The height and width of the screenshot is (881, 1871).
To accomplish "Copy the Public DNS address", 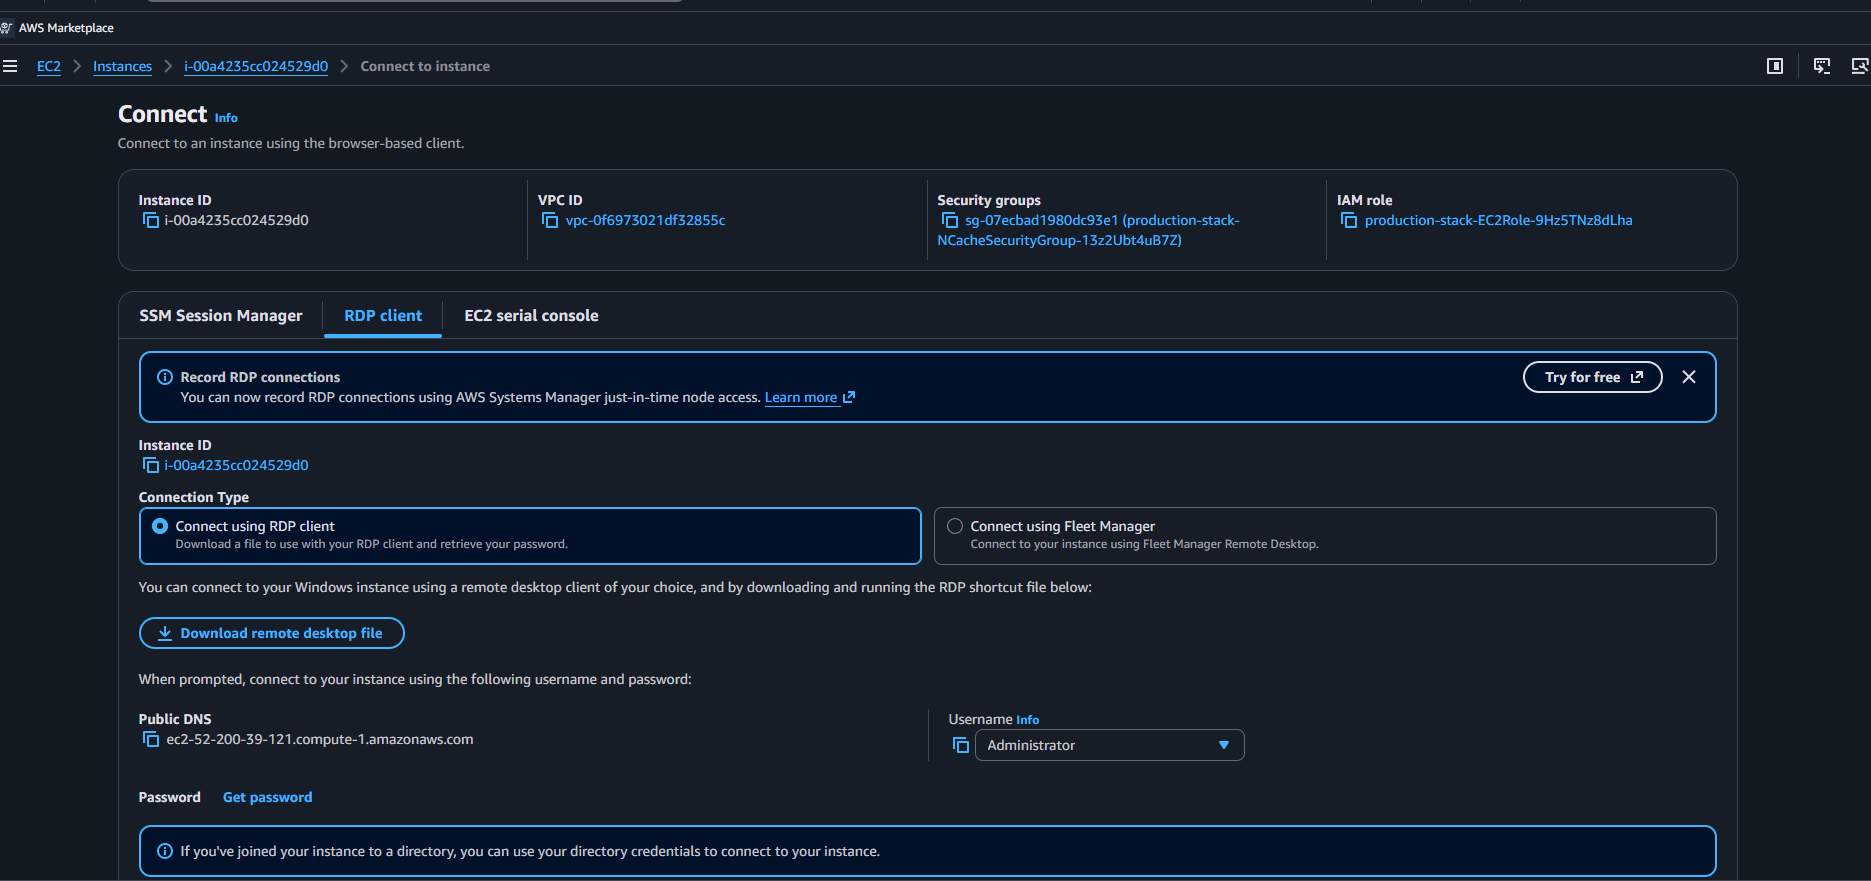I will point(151,739).
